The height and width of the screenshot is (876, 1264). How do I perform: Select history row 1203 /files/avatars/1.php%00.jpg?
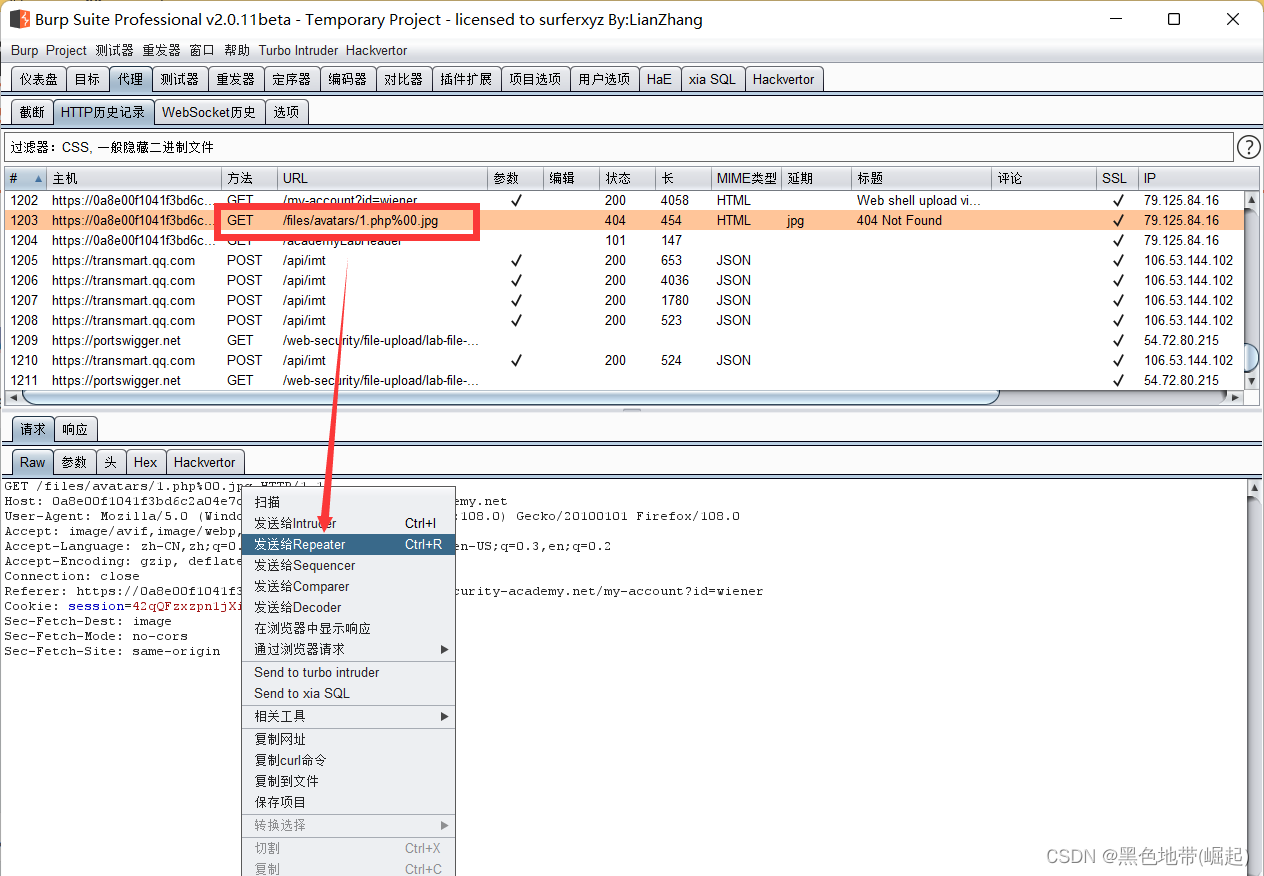pyautogui.click(x=625, y=220)
